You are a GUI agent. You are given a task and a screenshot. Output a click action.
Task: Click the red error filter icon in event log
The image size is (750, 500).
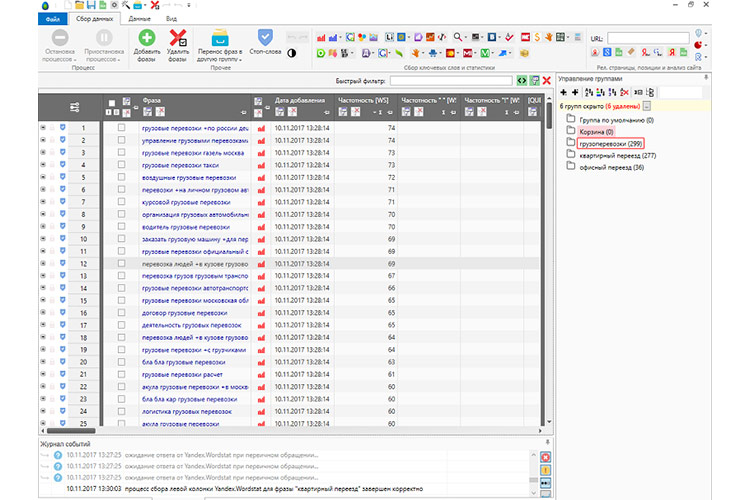[x=545, y=457]
